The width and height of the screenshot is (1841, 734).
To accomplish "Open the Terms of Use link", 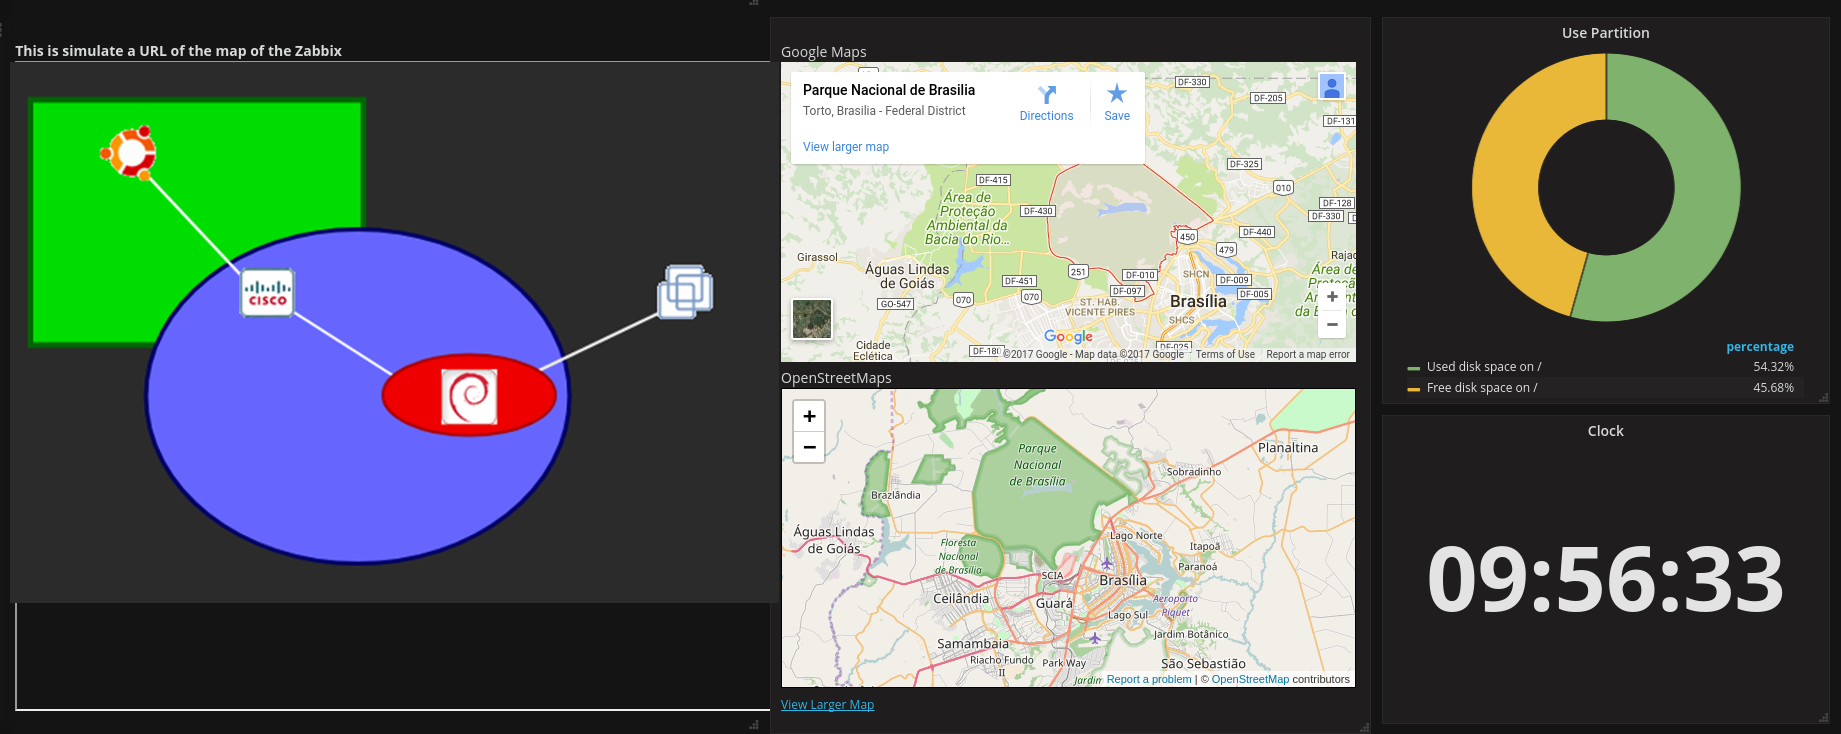I will (1225, 354).
